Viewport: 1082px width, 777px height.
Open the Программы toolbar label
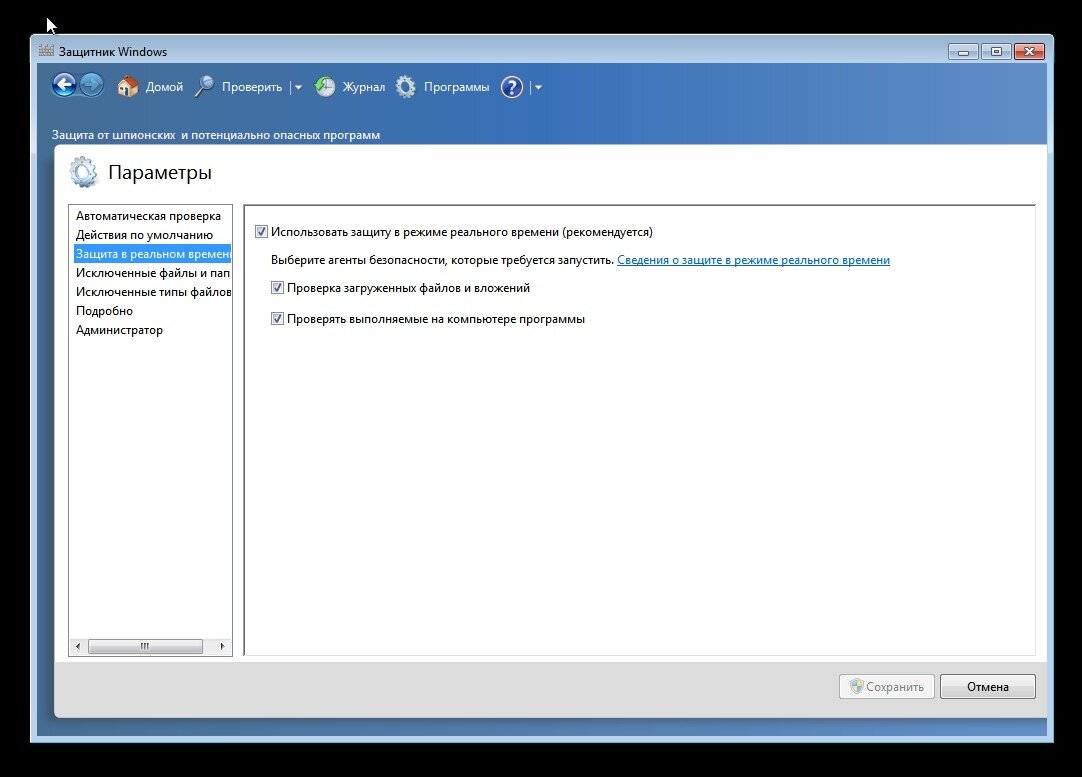456,87
